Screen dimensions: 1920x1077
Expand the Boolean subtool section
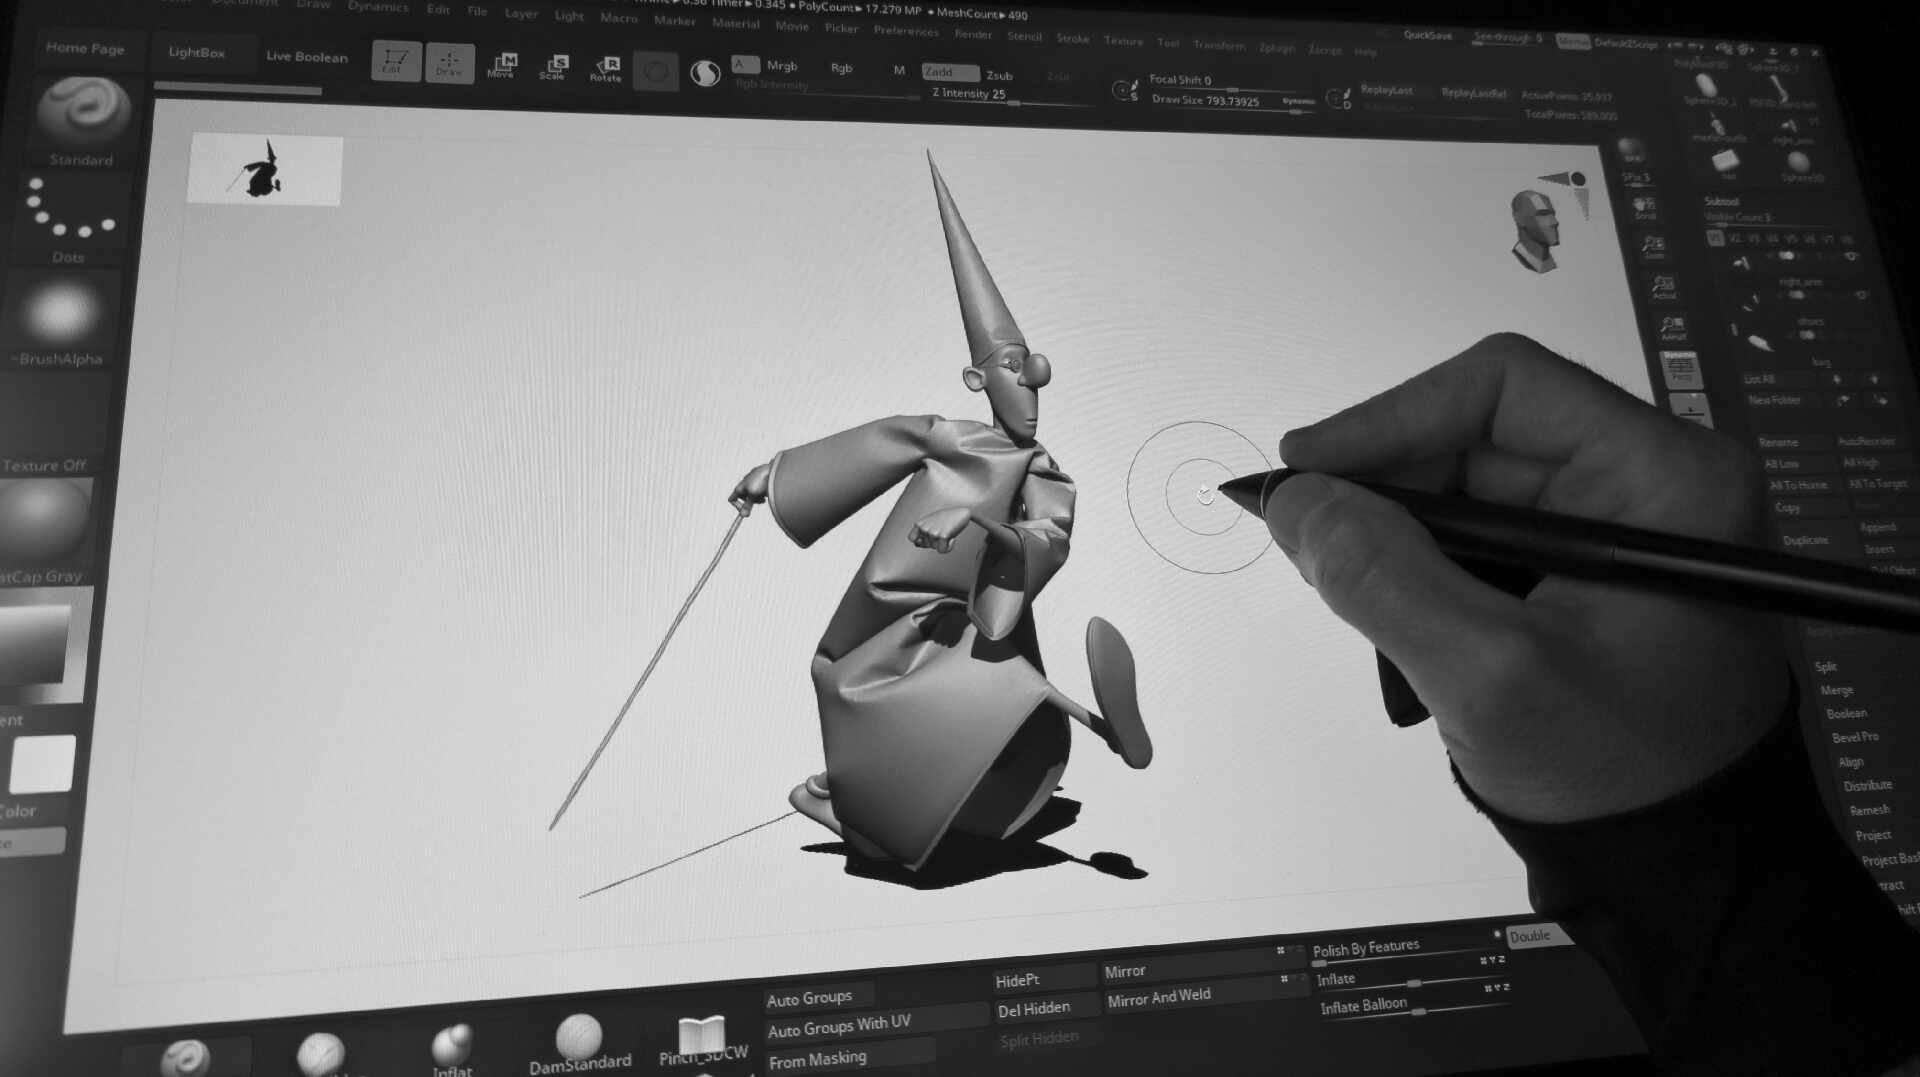tap(1846, 713)
